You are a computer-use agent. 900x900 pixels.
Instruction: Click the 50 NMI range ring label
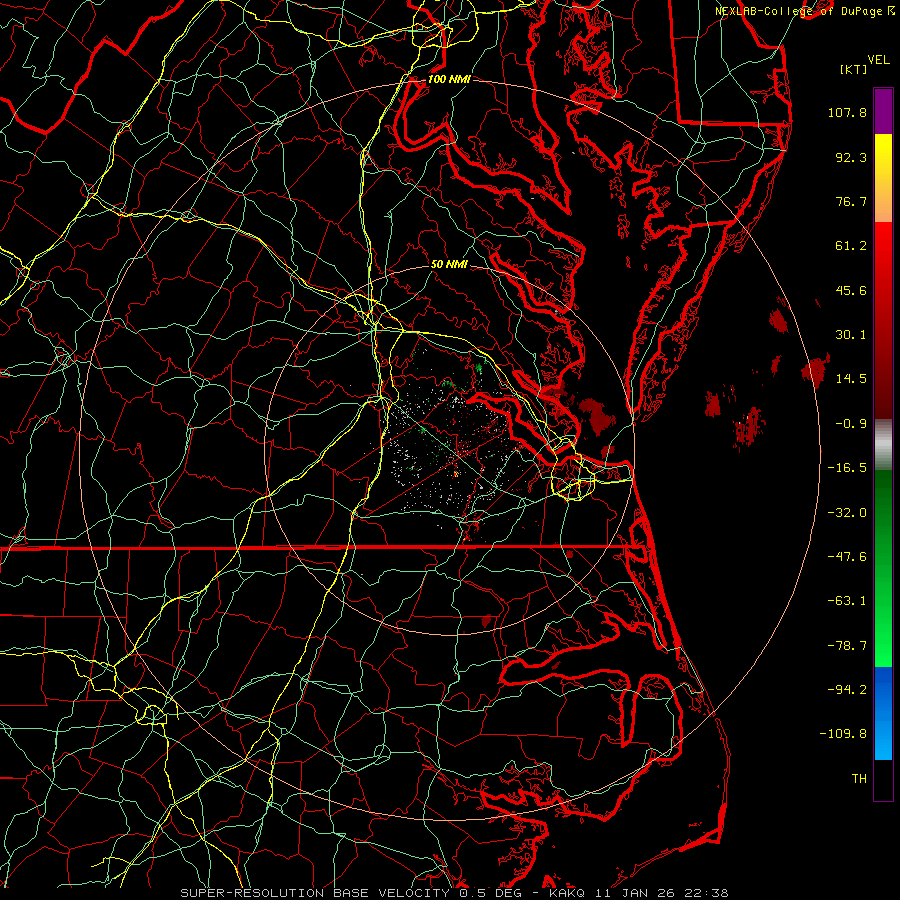point(449,264)
